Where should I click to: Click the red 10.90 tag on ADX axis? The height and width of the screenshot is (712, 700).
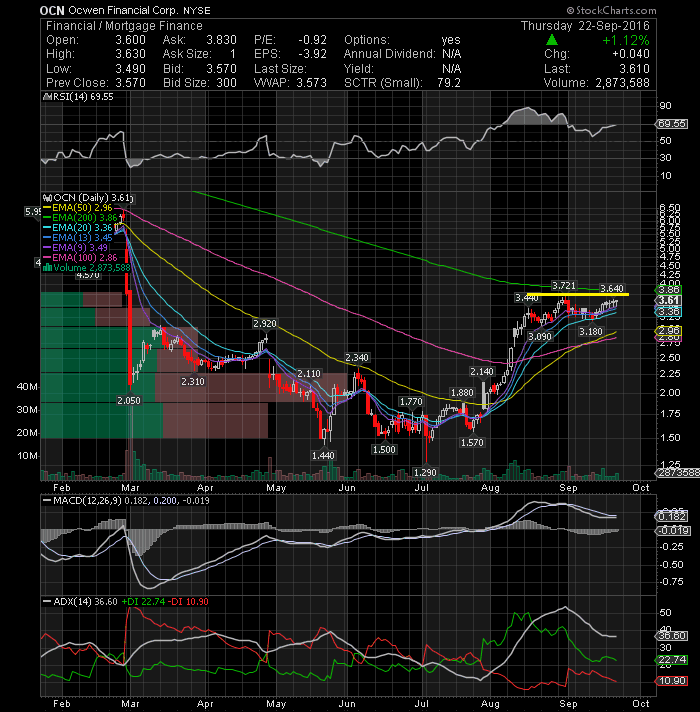pyautogui.click(x=672, y=681)
